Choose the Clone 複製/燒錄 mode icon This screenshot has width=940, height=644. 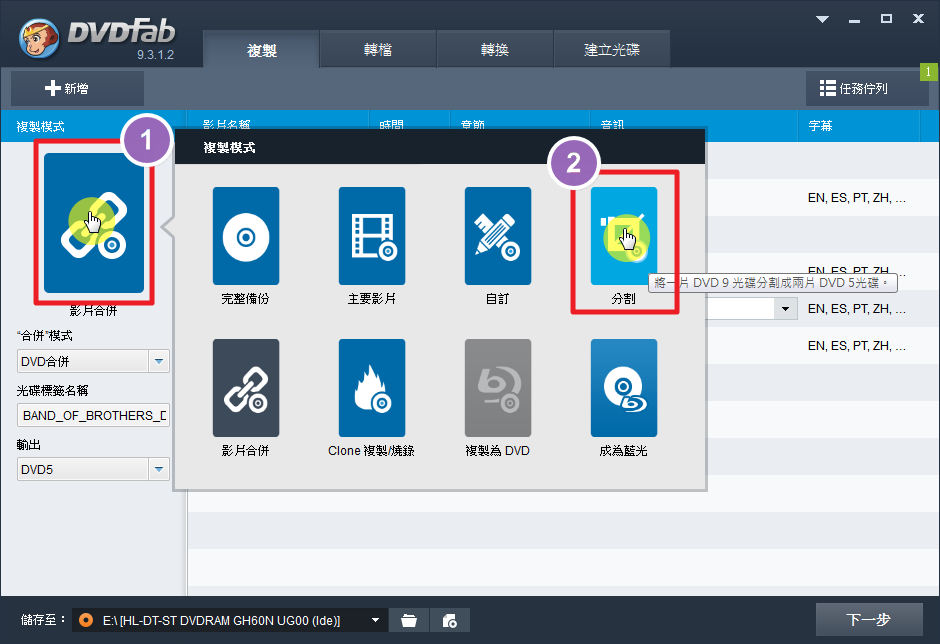tap(371, 388)
